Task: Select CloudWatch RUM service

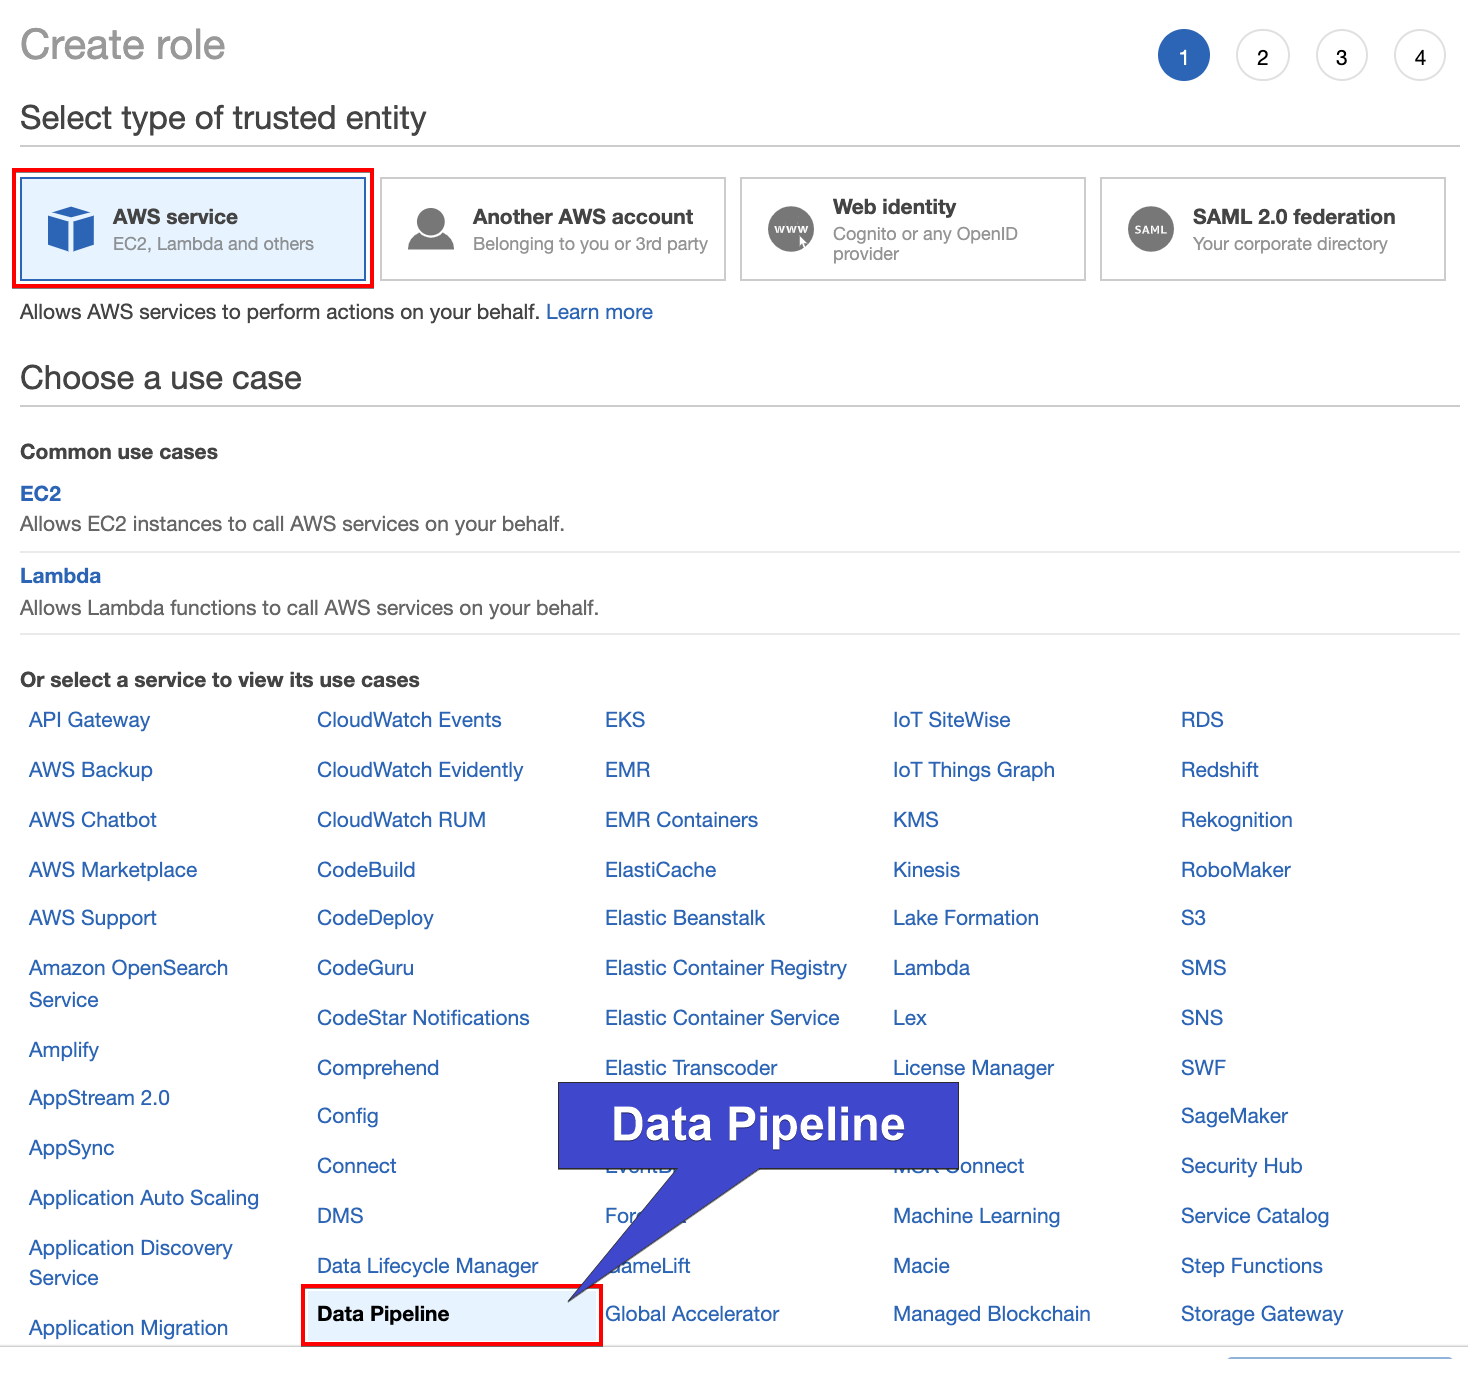Action: coord(401,820)
